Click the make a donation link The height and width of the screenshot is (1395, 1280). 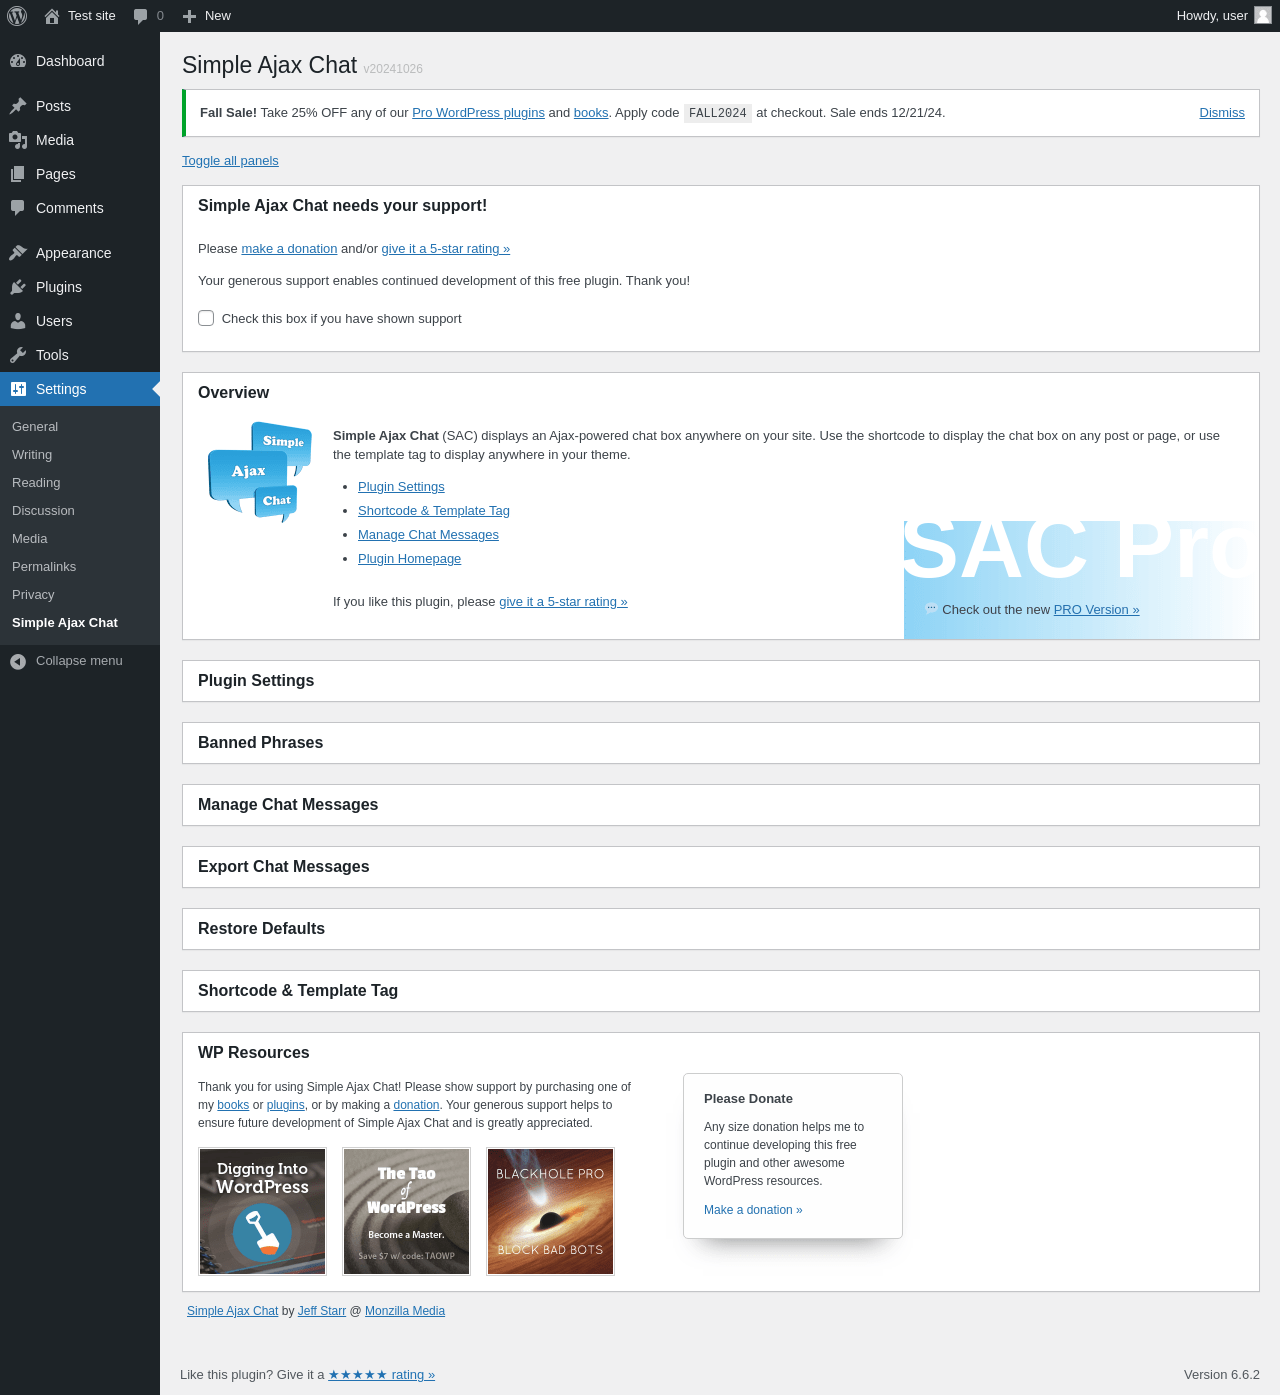point(289,249)
